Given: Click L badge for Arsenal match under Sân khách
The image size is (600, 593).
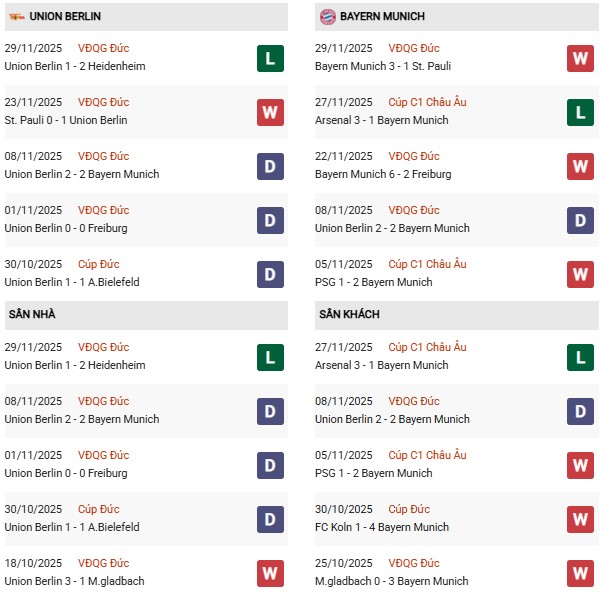Looking at the screenshot, I should [x=581, y=357].
